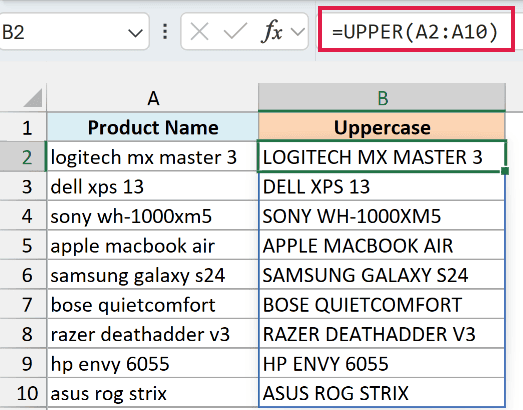The image size is (523, 410).
Task: Click the Uppercase header cell
Action: (382, 127)
